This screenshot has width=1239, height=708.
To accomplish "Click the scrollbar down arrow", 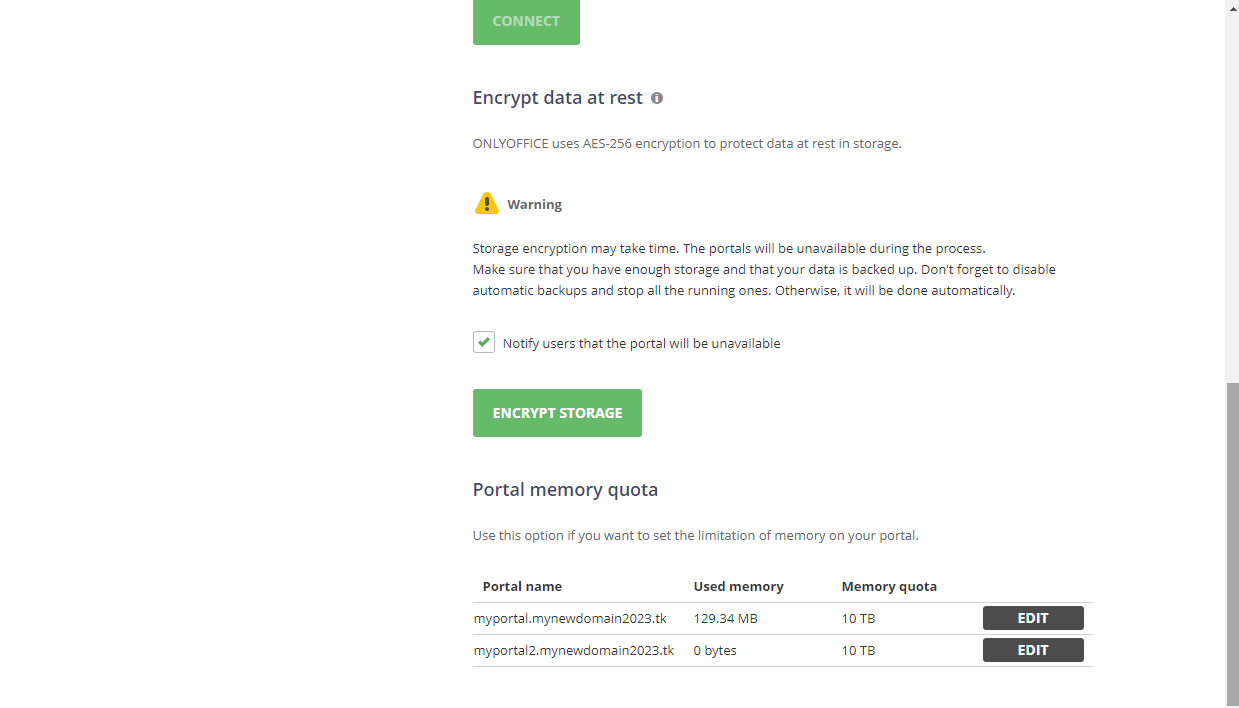I will coord(1231,700).
